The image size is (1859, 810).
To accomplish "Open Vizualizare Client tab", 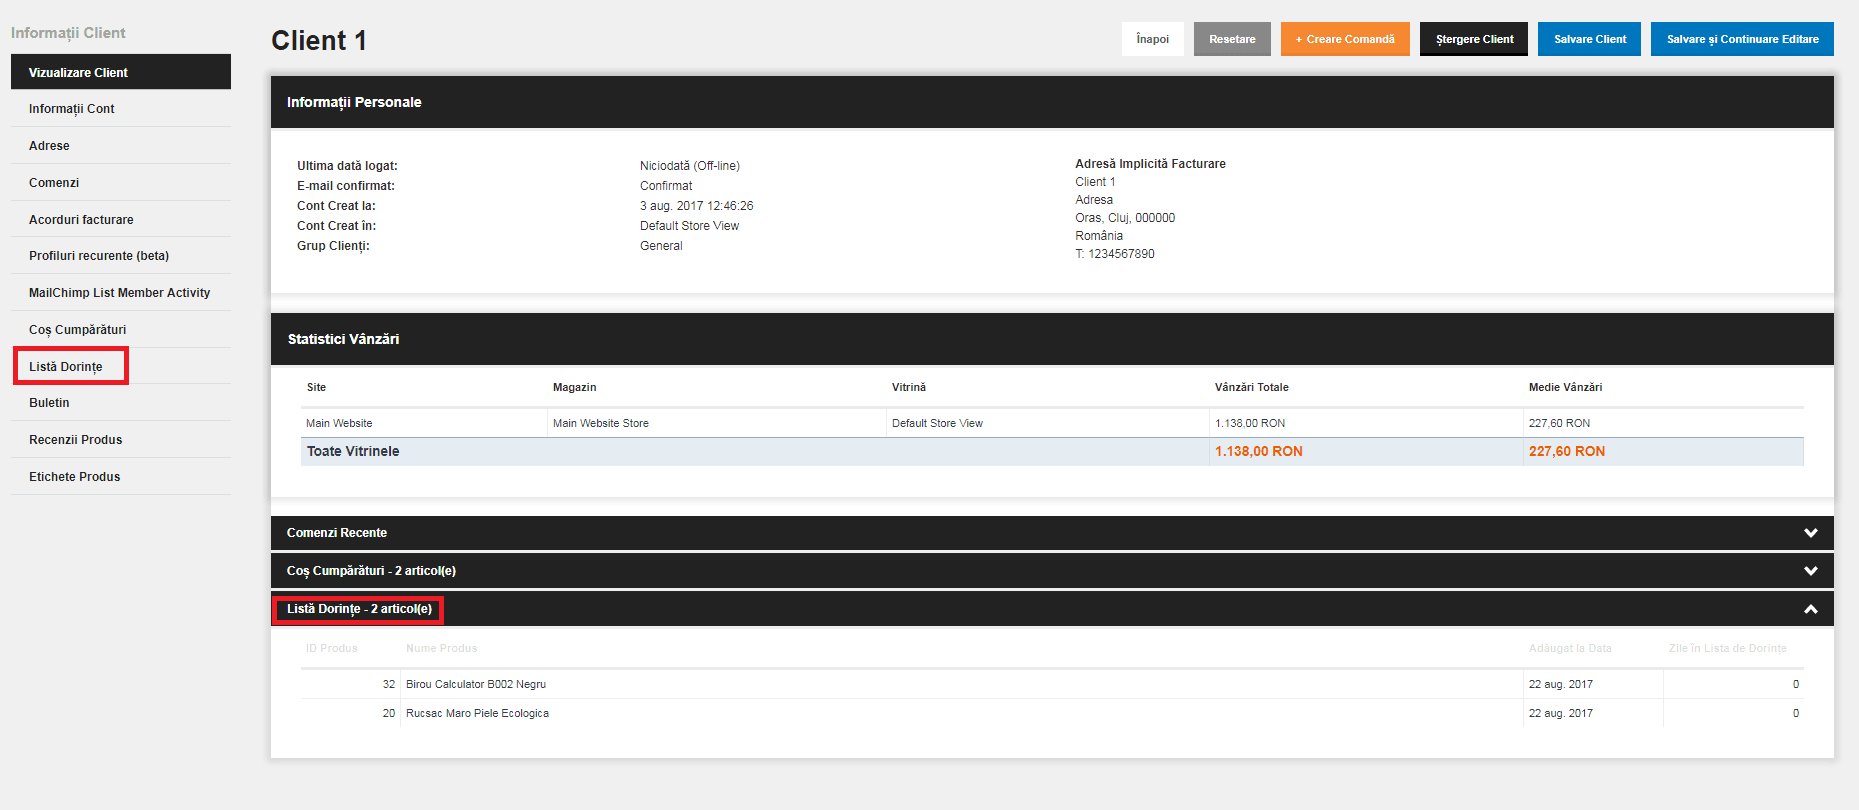I will pyautogui.click(x=121, y=72).
